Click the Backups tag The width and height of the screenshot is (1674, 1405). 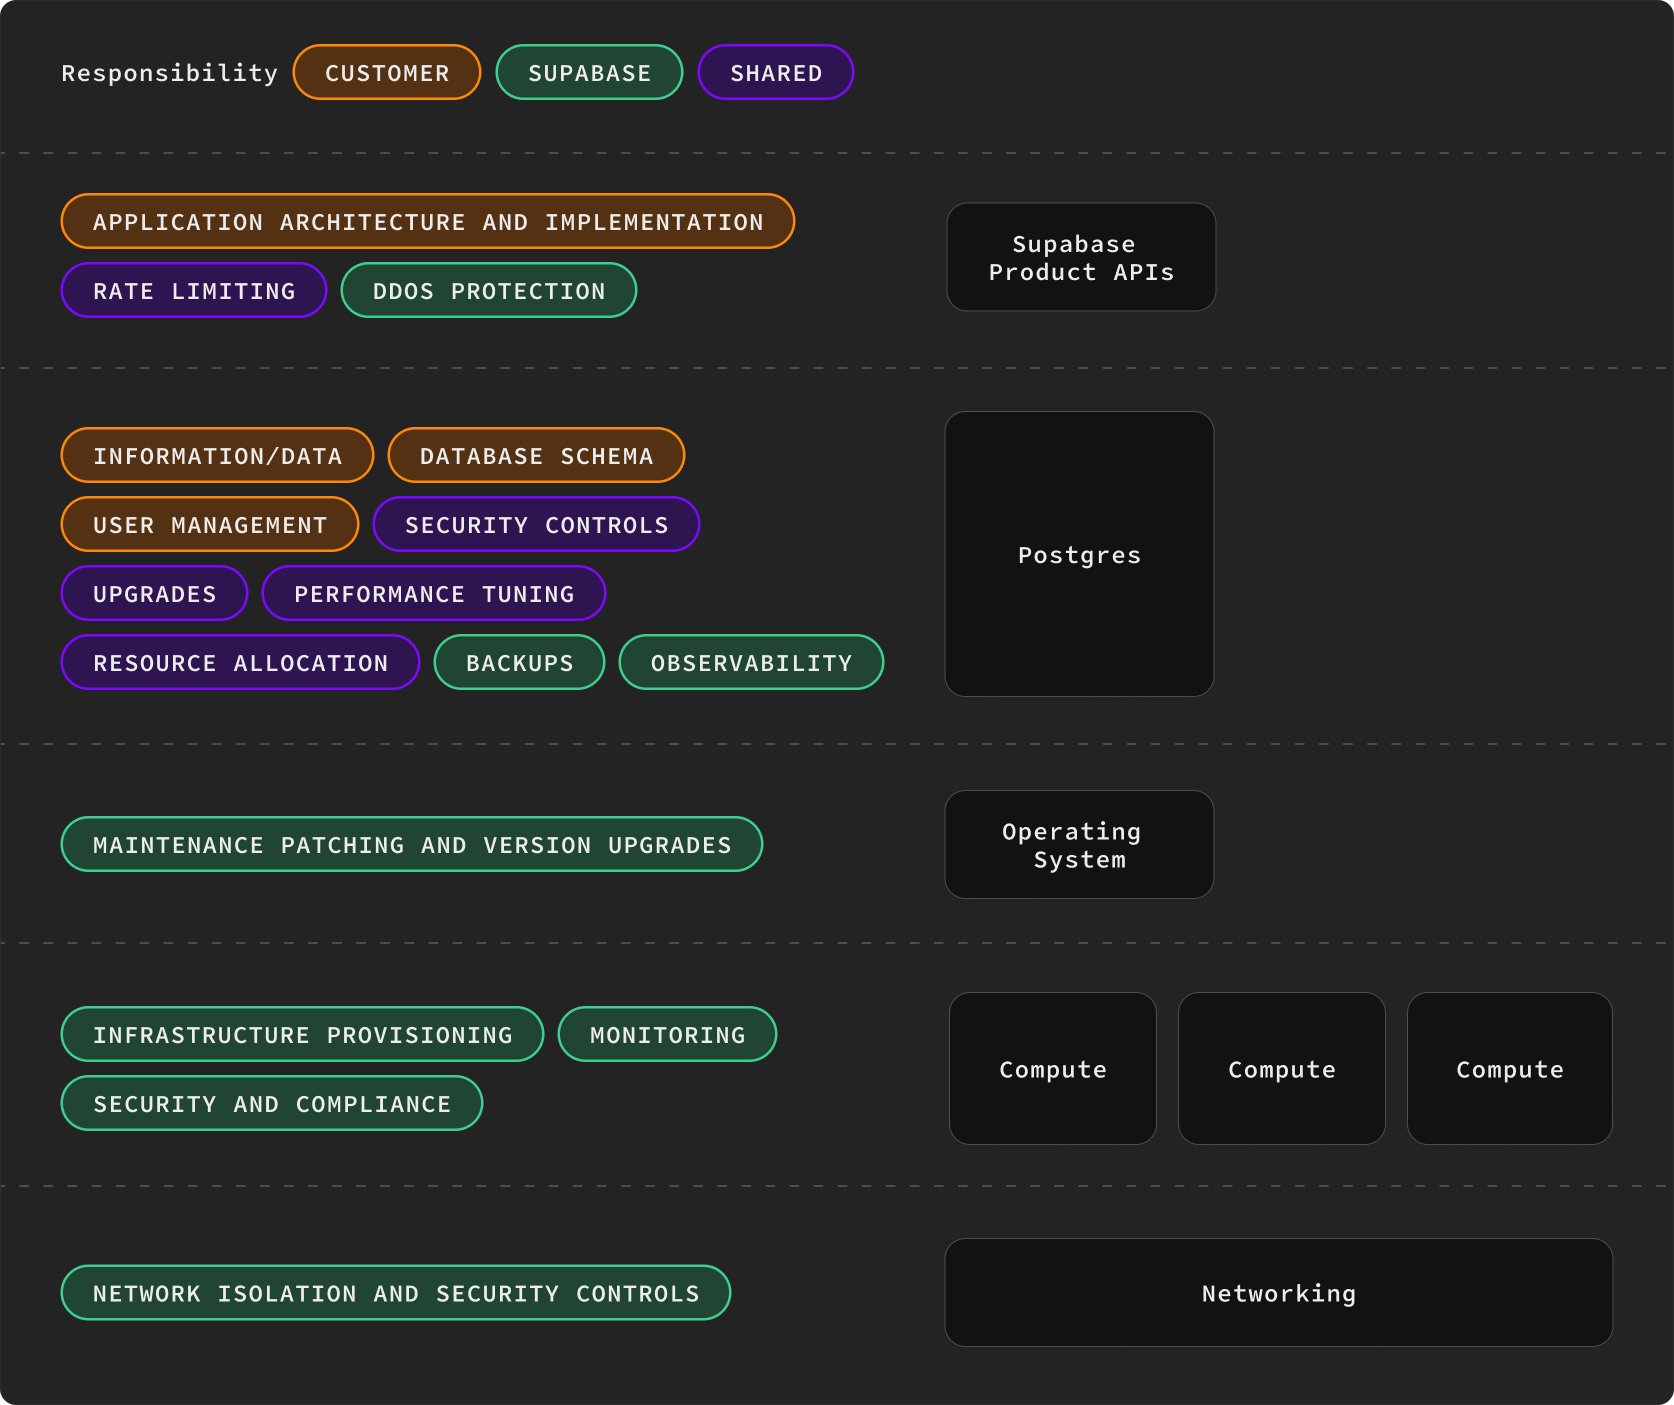pyautogui.click(x=519, y=663)
